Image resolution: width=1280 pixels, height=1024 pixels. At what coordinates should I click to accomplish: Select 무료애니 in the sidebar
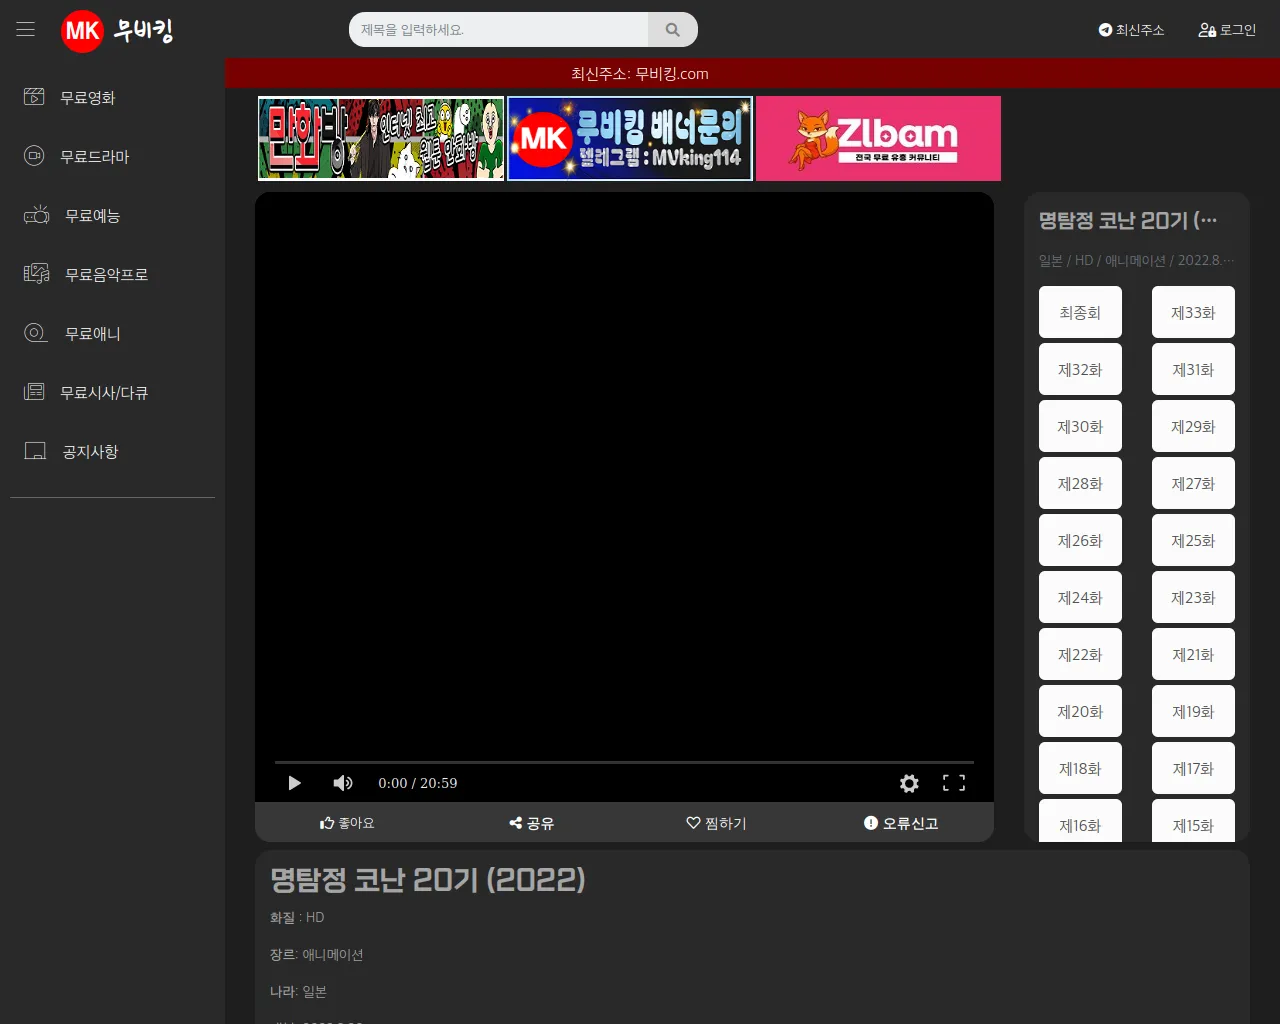(x=92, y=334)
